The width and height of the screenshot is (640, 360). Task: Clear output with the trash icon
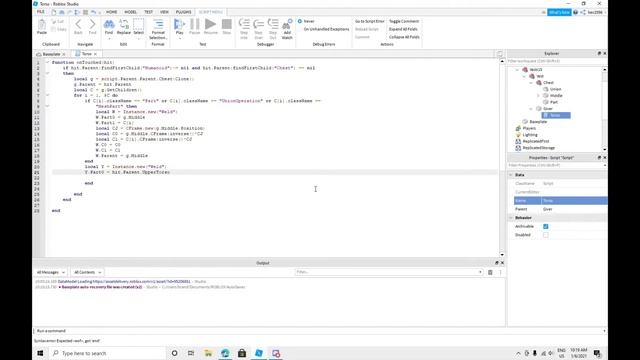pos(490,272)
